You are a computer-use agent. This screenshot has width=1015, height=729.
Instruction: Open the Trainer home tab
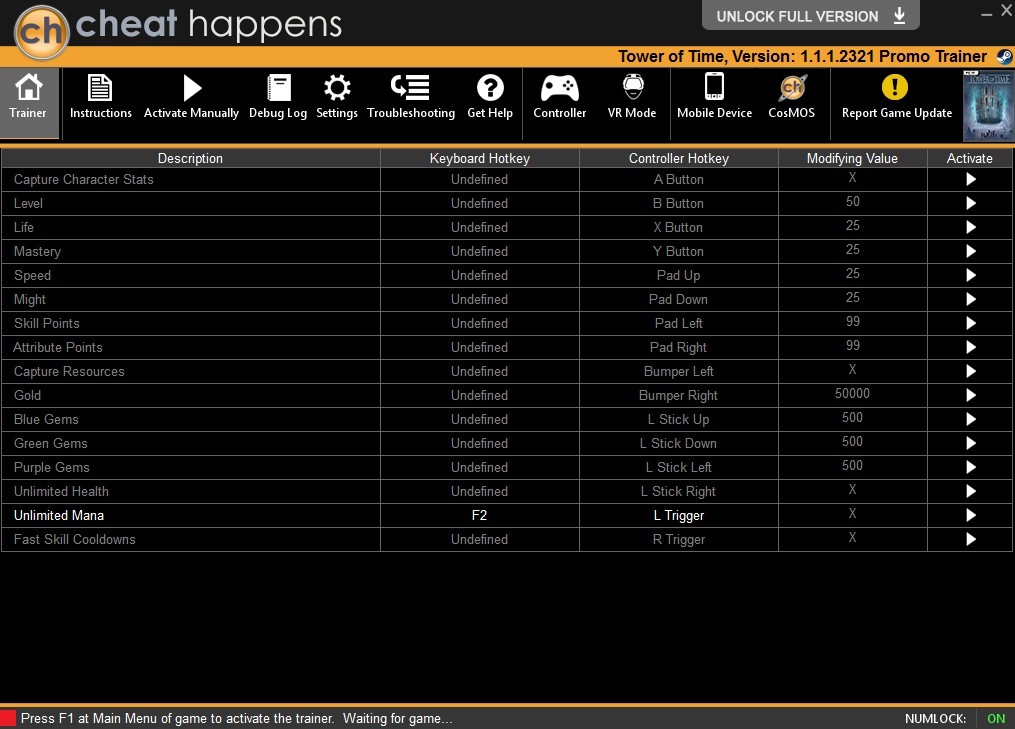(29, 103)
